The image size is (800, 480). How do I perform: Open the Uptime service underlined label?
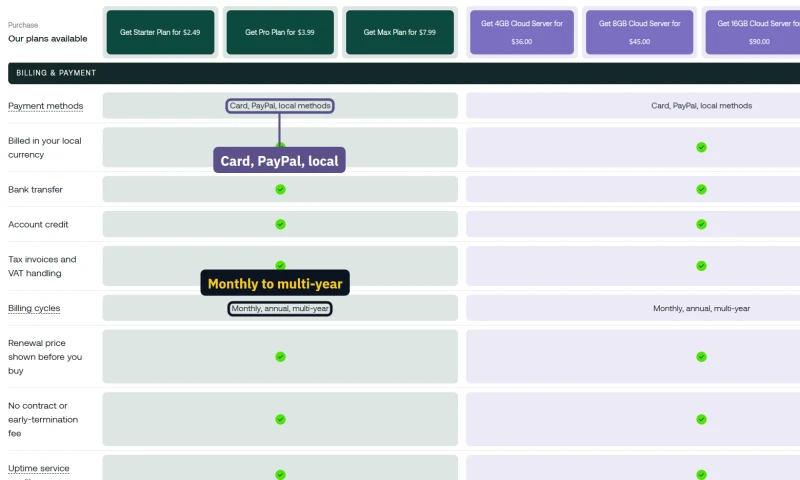39,468
